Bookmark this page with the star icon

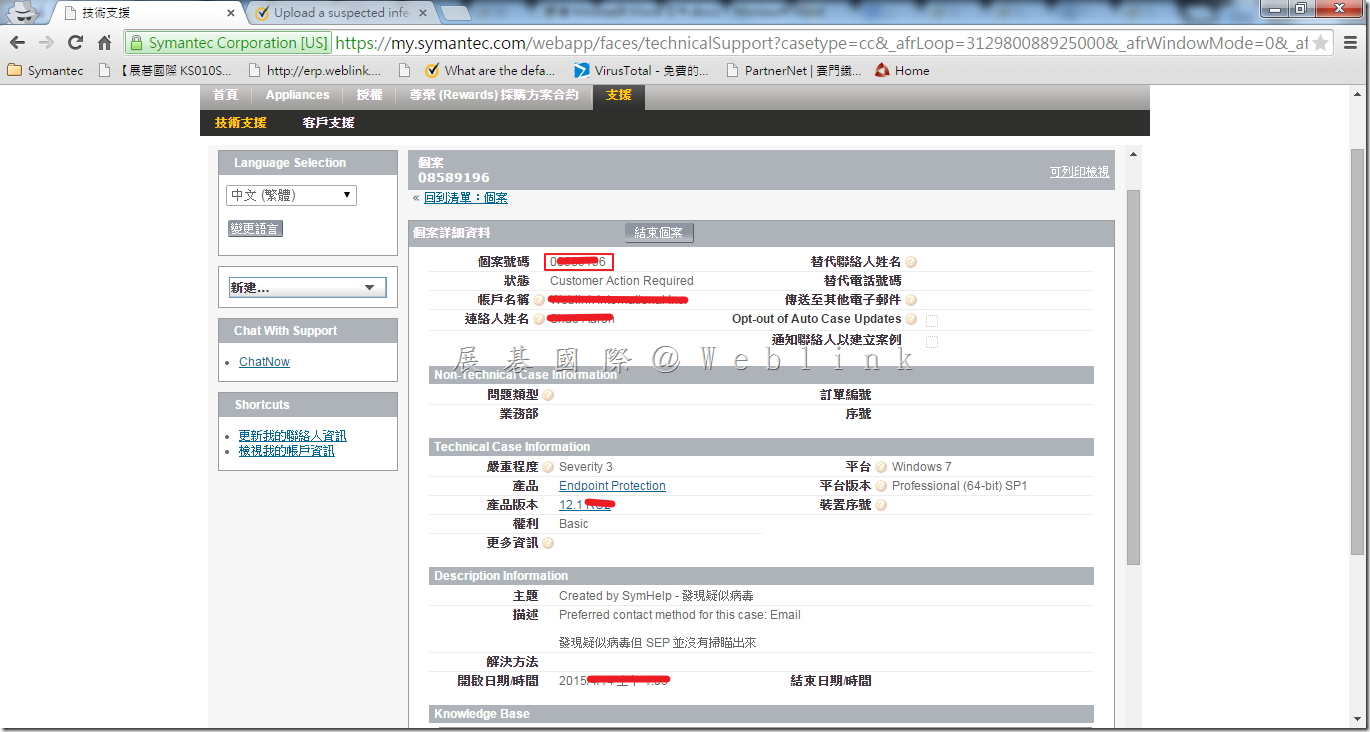1320,43
